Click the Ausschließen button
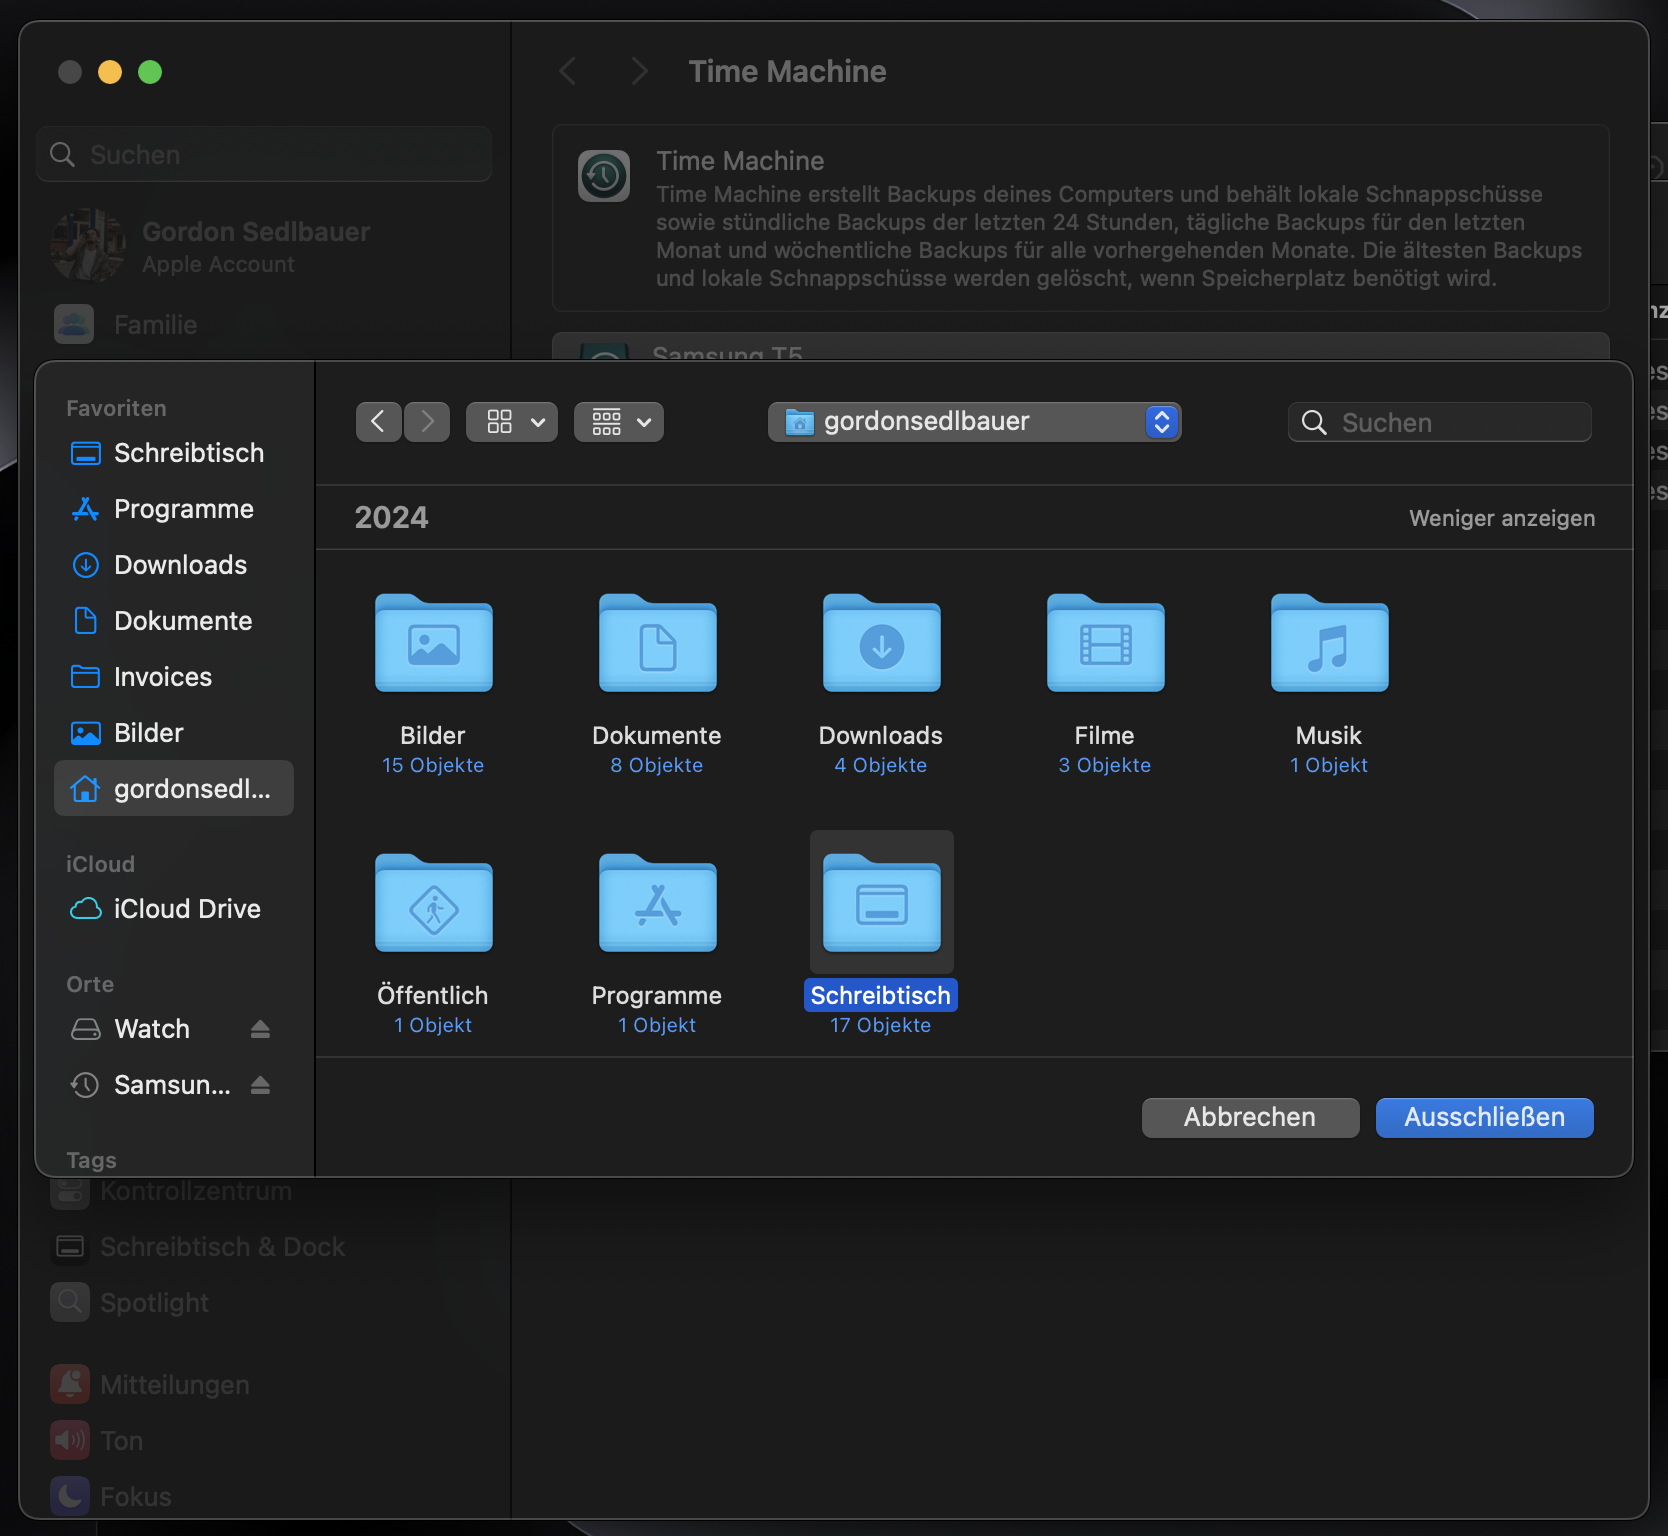The image size is (1668, 1536). click(1485, 1117)
